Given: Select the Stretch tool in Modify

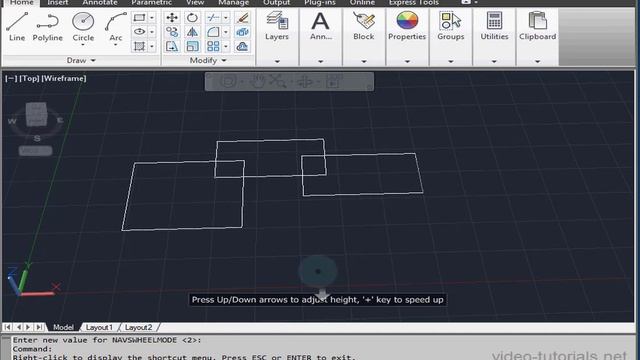Looking at the screenshot, I should [172, 46].
